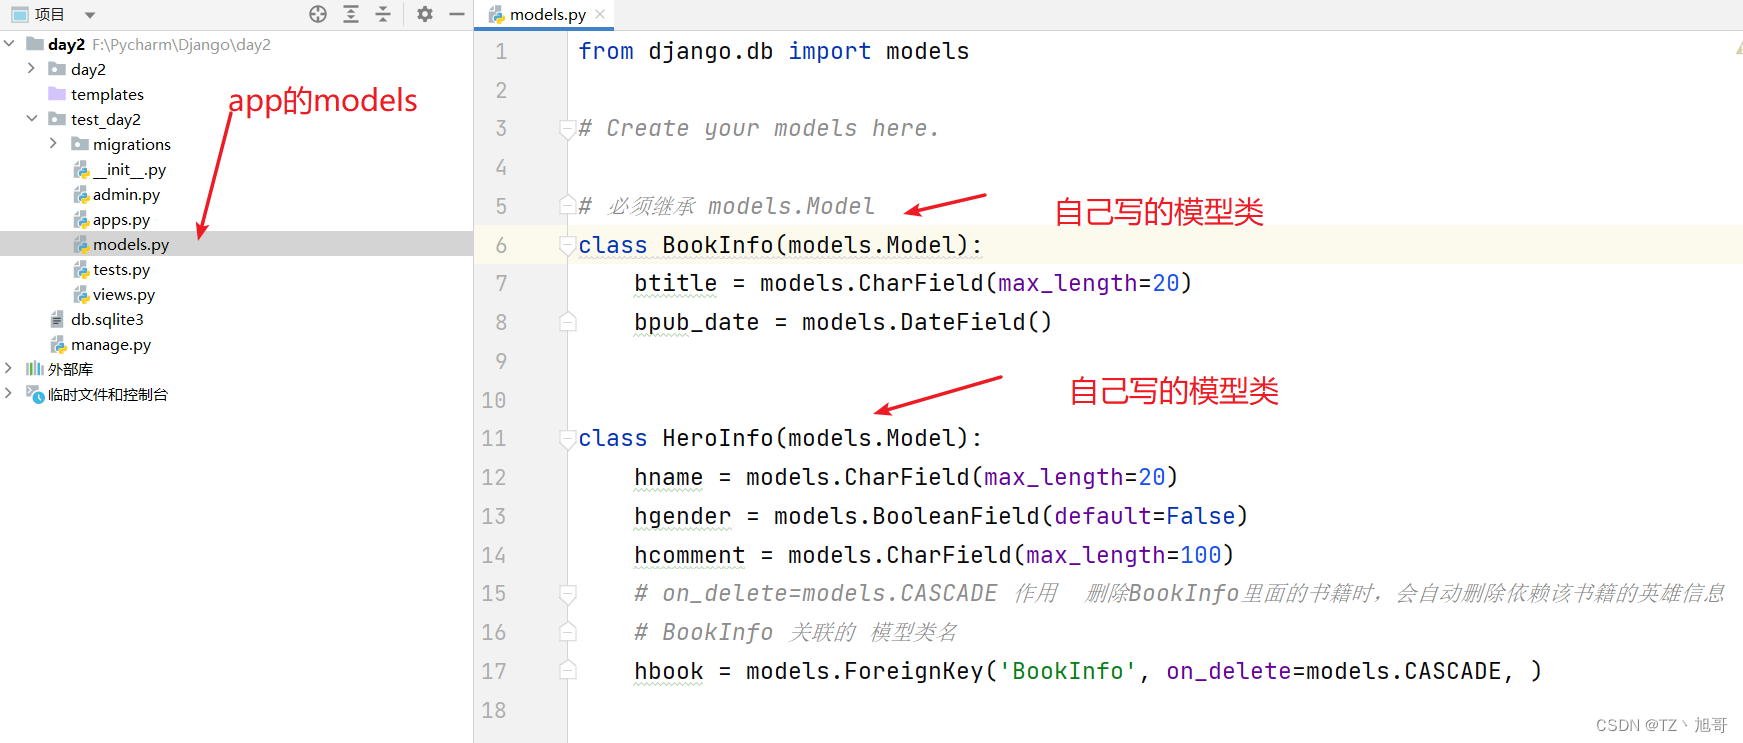Fold the HeroInfo class at line 11
Image resolution: width=1743 pixels, height=743 pixels.
(567, 438)
